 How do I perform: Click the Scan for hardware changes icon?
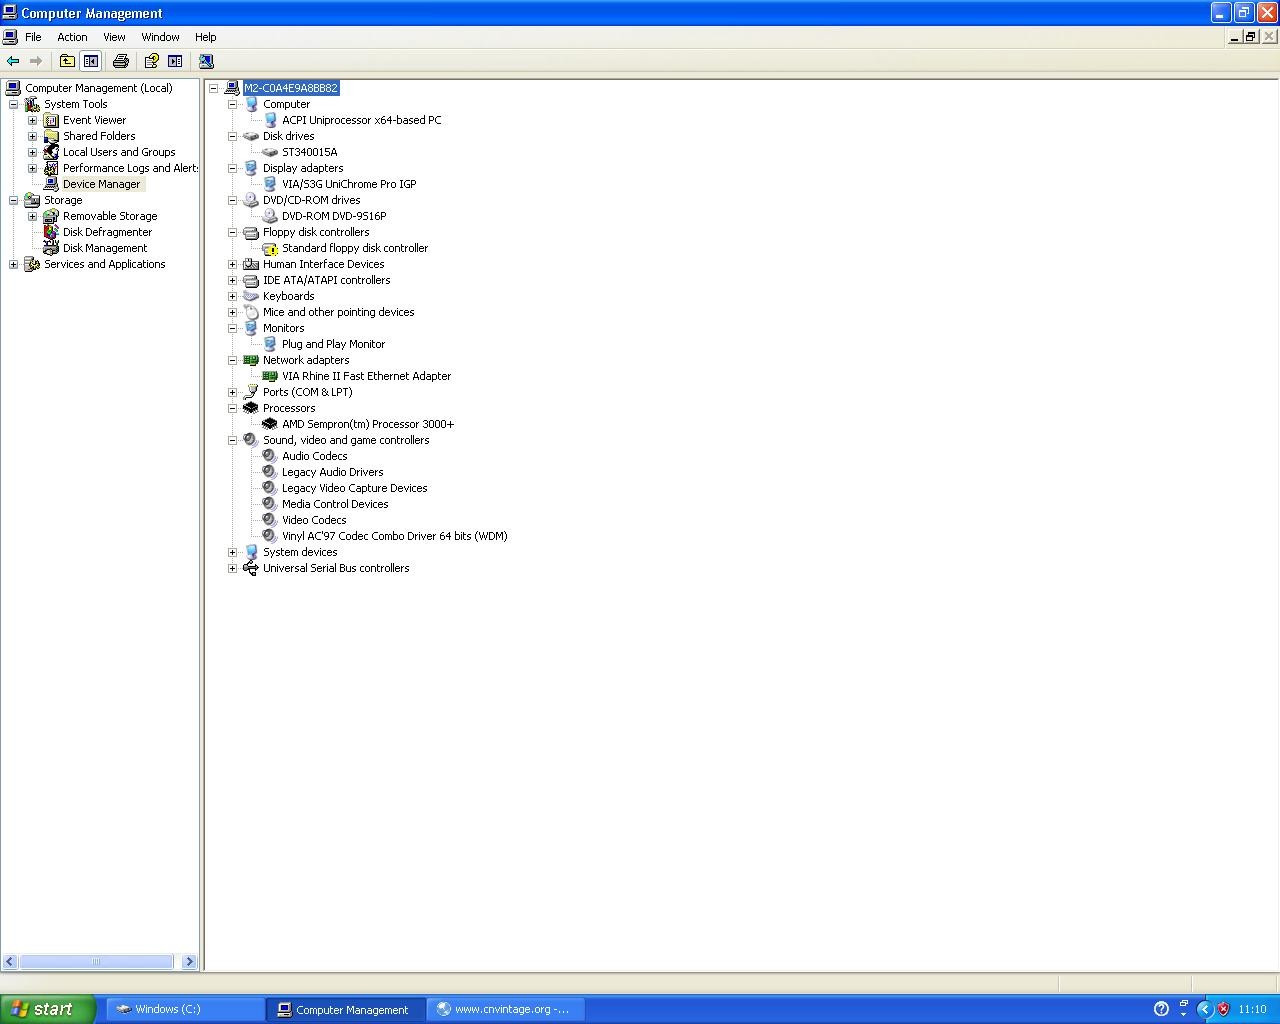206,61
